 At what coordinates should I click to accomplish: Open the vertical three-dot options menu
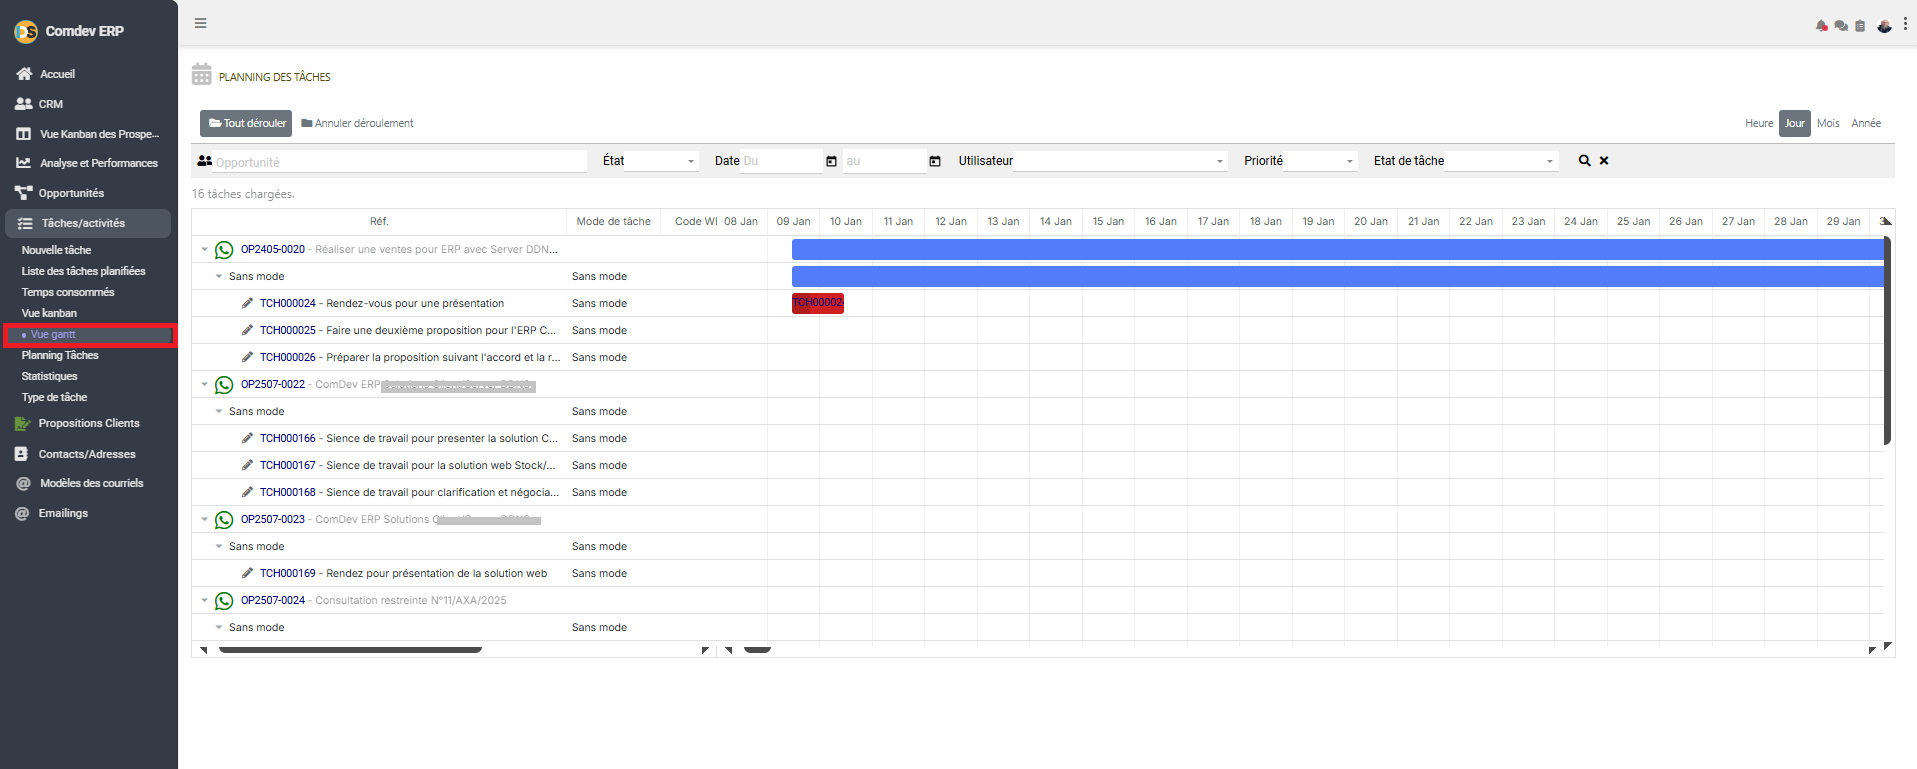[x=1905, y=24]
